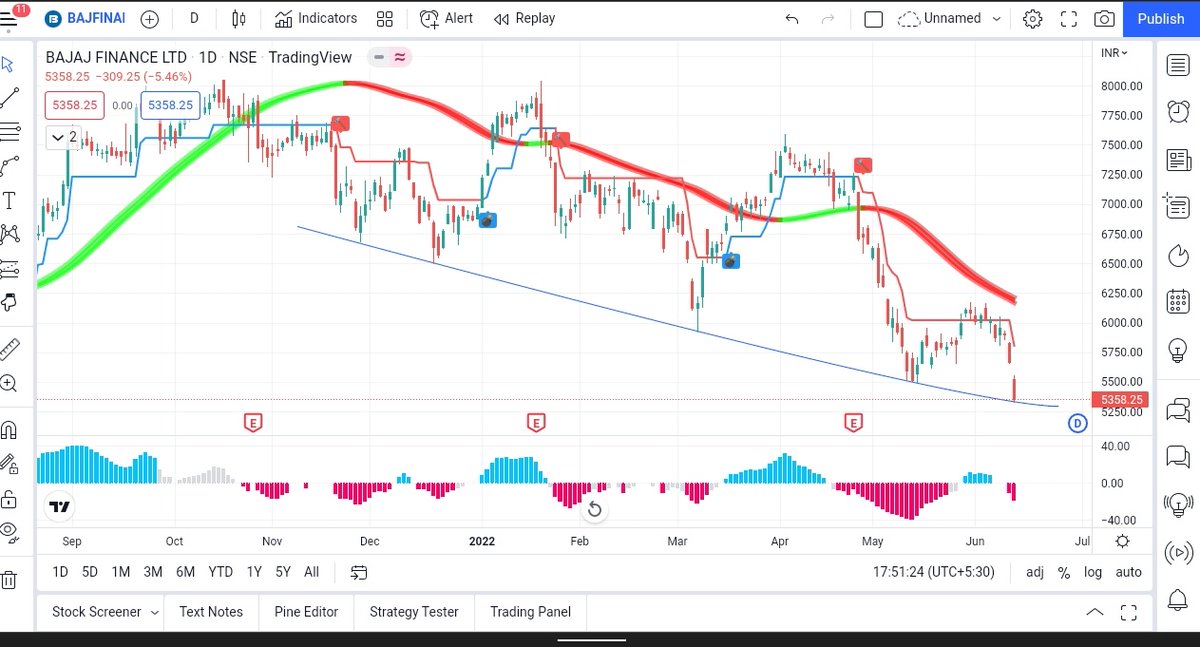Select the 5Y date range
Viewport: 1200px width, 647px height.
point(283,572)
